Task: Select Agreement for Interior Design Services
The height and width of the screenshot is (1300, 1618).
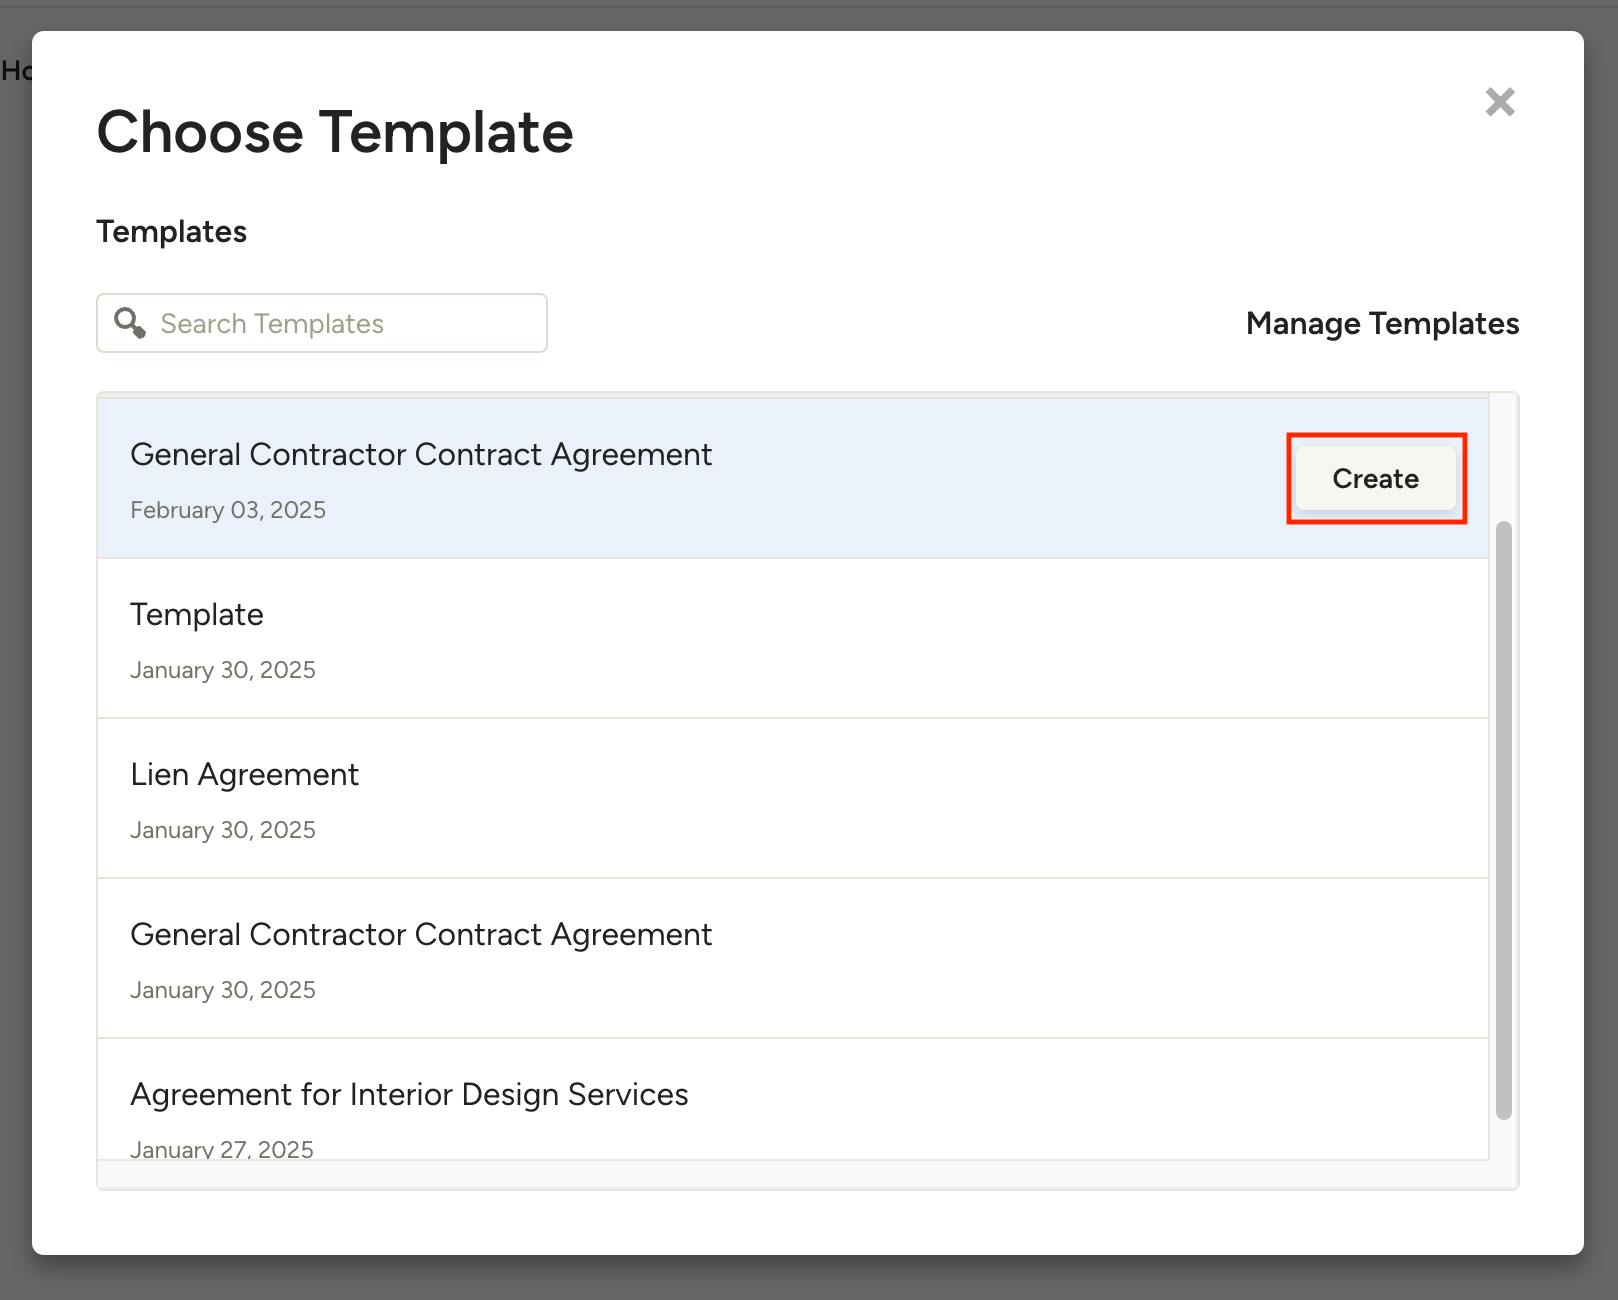Action: click(x=409, y=1095)
